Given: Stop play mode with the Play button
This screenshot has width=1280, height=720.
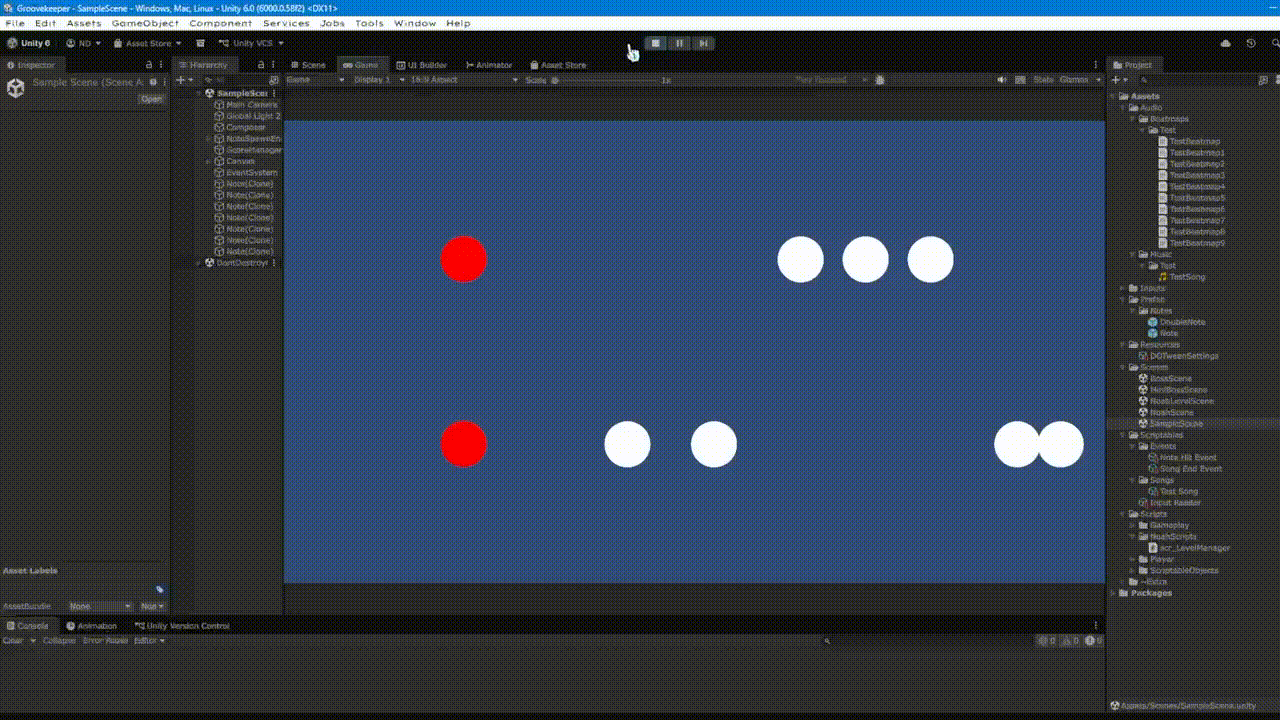Looking at the screenshot, I should click(x=656, y=43).
